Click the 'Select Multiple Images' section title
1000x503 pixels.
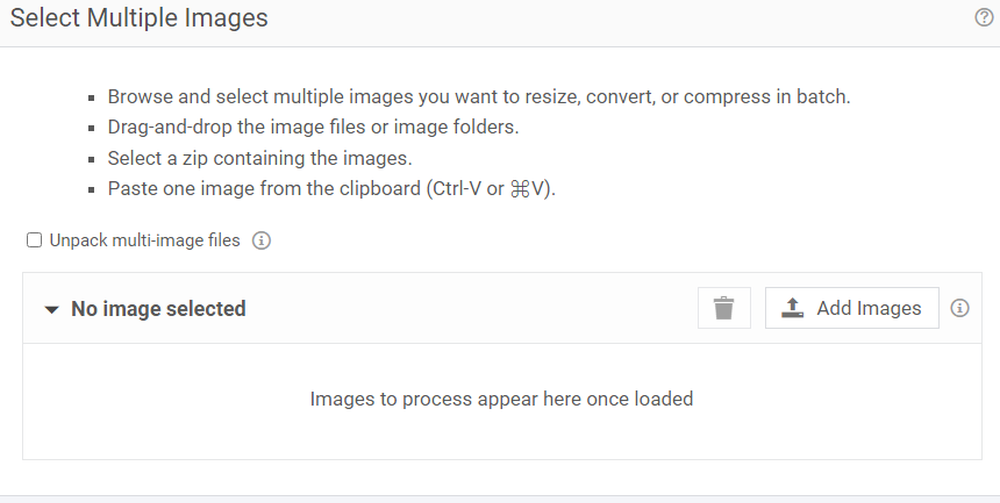pyautogui.click(x=139, y=18)
